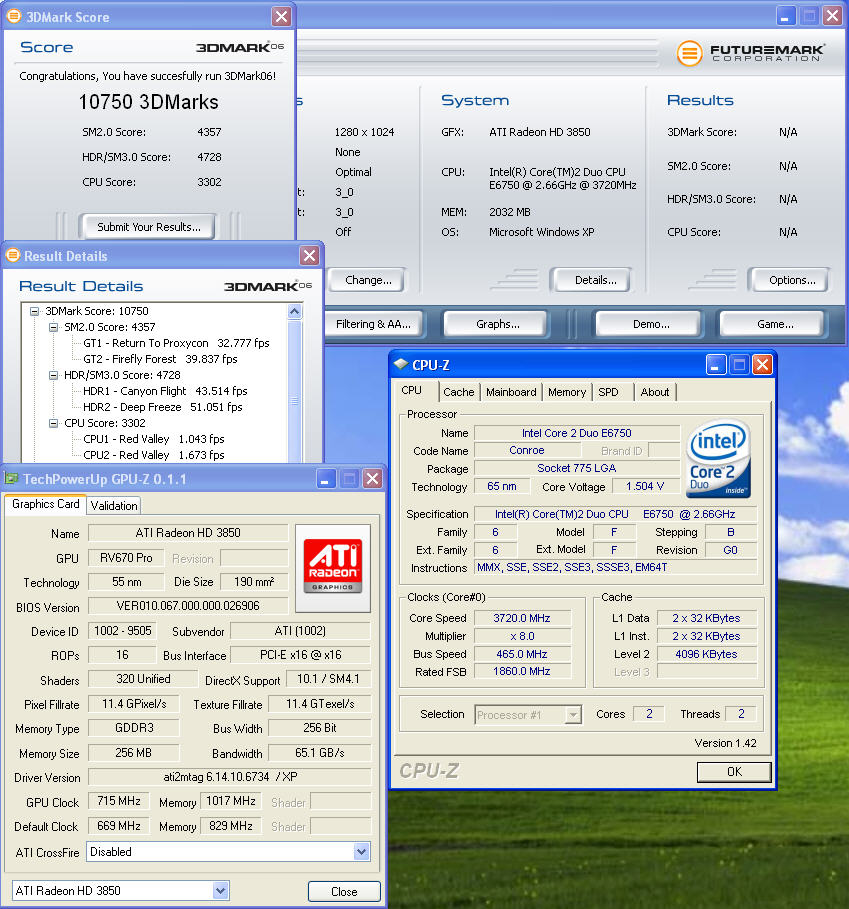The image size is (849, 909).
Task: Open the Processor #1 selection dropdown
Action: pos(573,715)
